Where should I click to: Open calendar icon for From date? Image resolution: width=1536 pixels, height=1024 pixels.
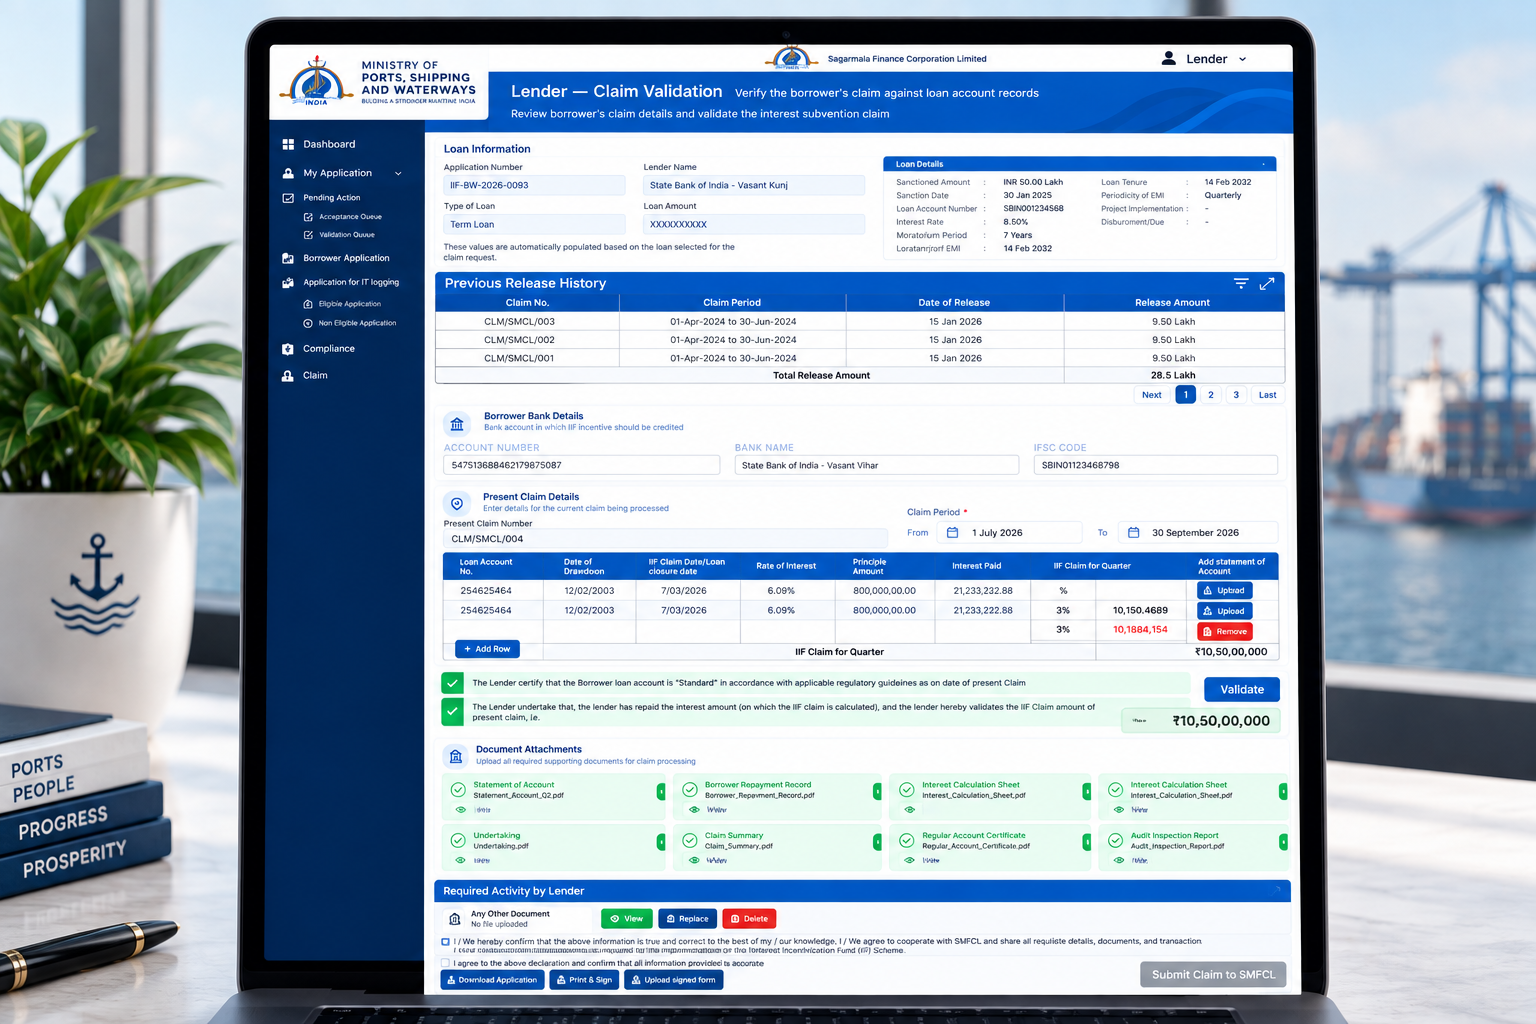pos(953,533)
